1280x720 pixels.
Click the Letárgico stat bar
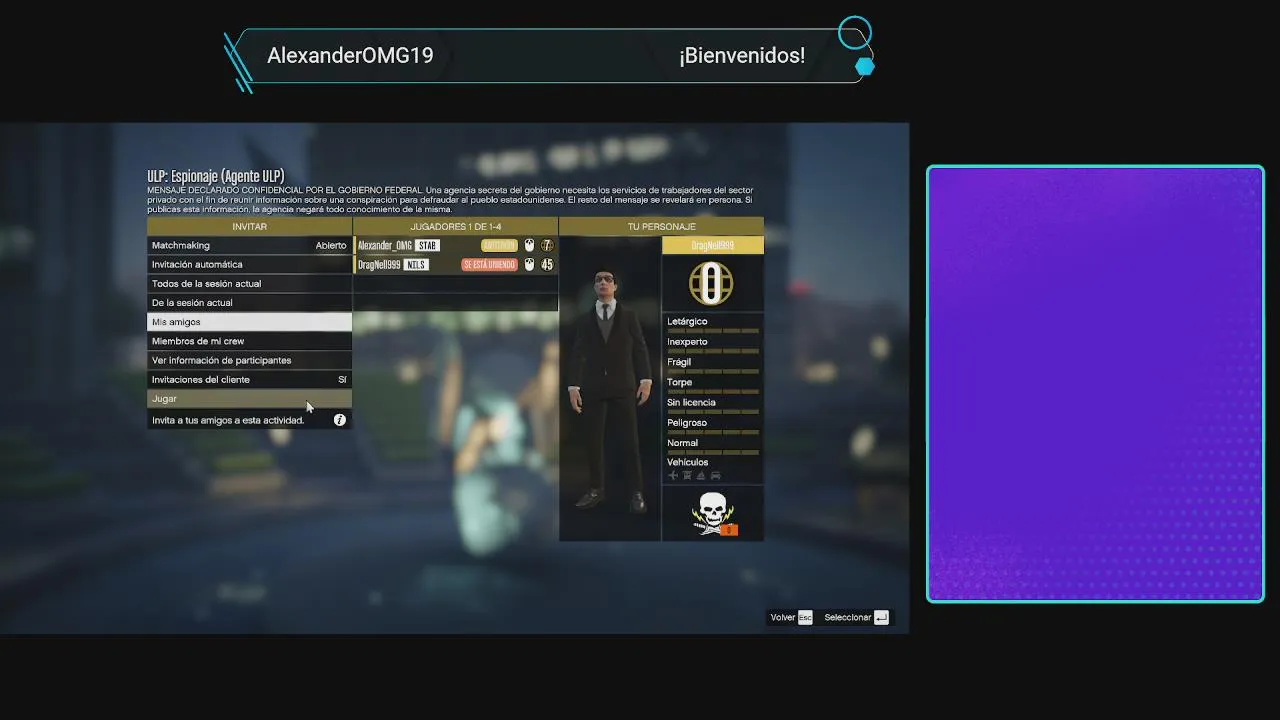click(x=713, y=330)
